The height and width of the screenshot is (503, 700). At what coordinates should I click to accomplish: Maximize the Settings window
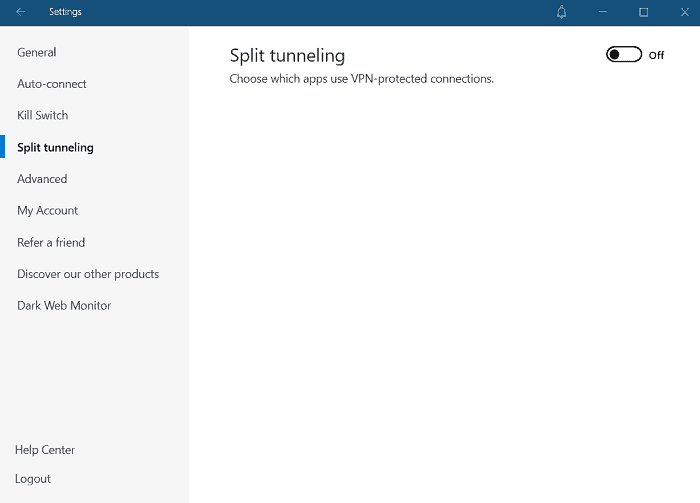pyautogui.click(x=644, y=12)
